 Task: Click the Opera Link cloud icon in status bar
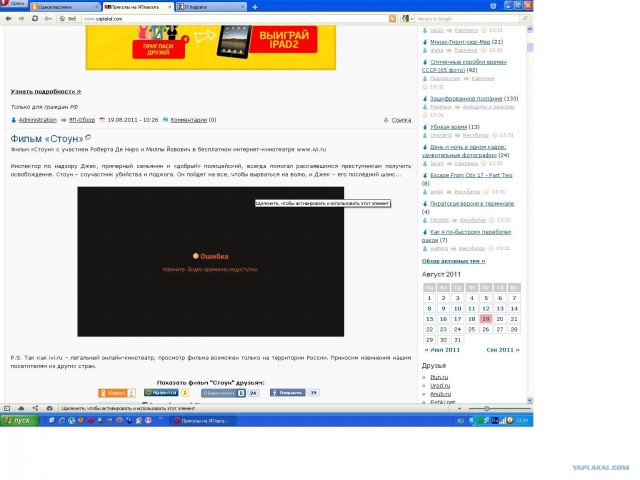(21, 408)
